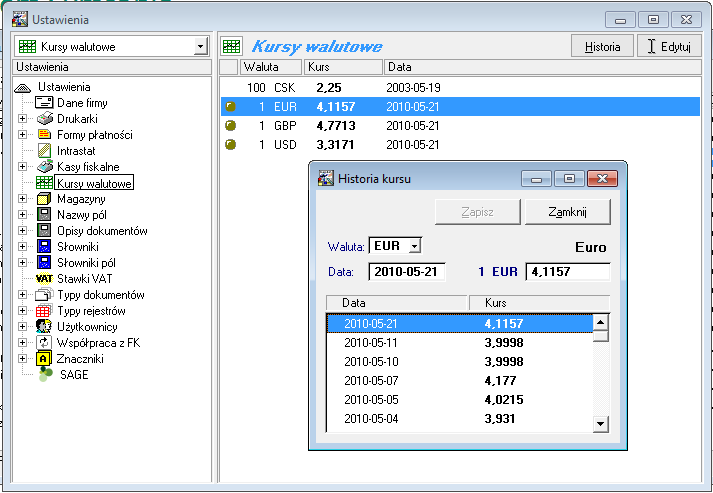The width and height of the screenshot is (713, 493).
Task: Expand the Formy płatności node
Action: pos(22,135)
